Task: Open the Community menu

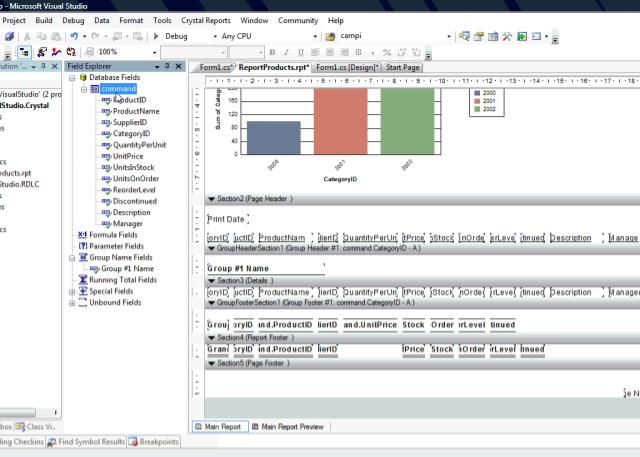Action: [298, 20]
